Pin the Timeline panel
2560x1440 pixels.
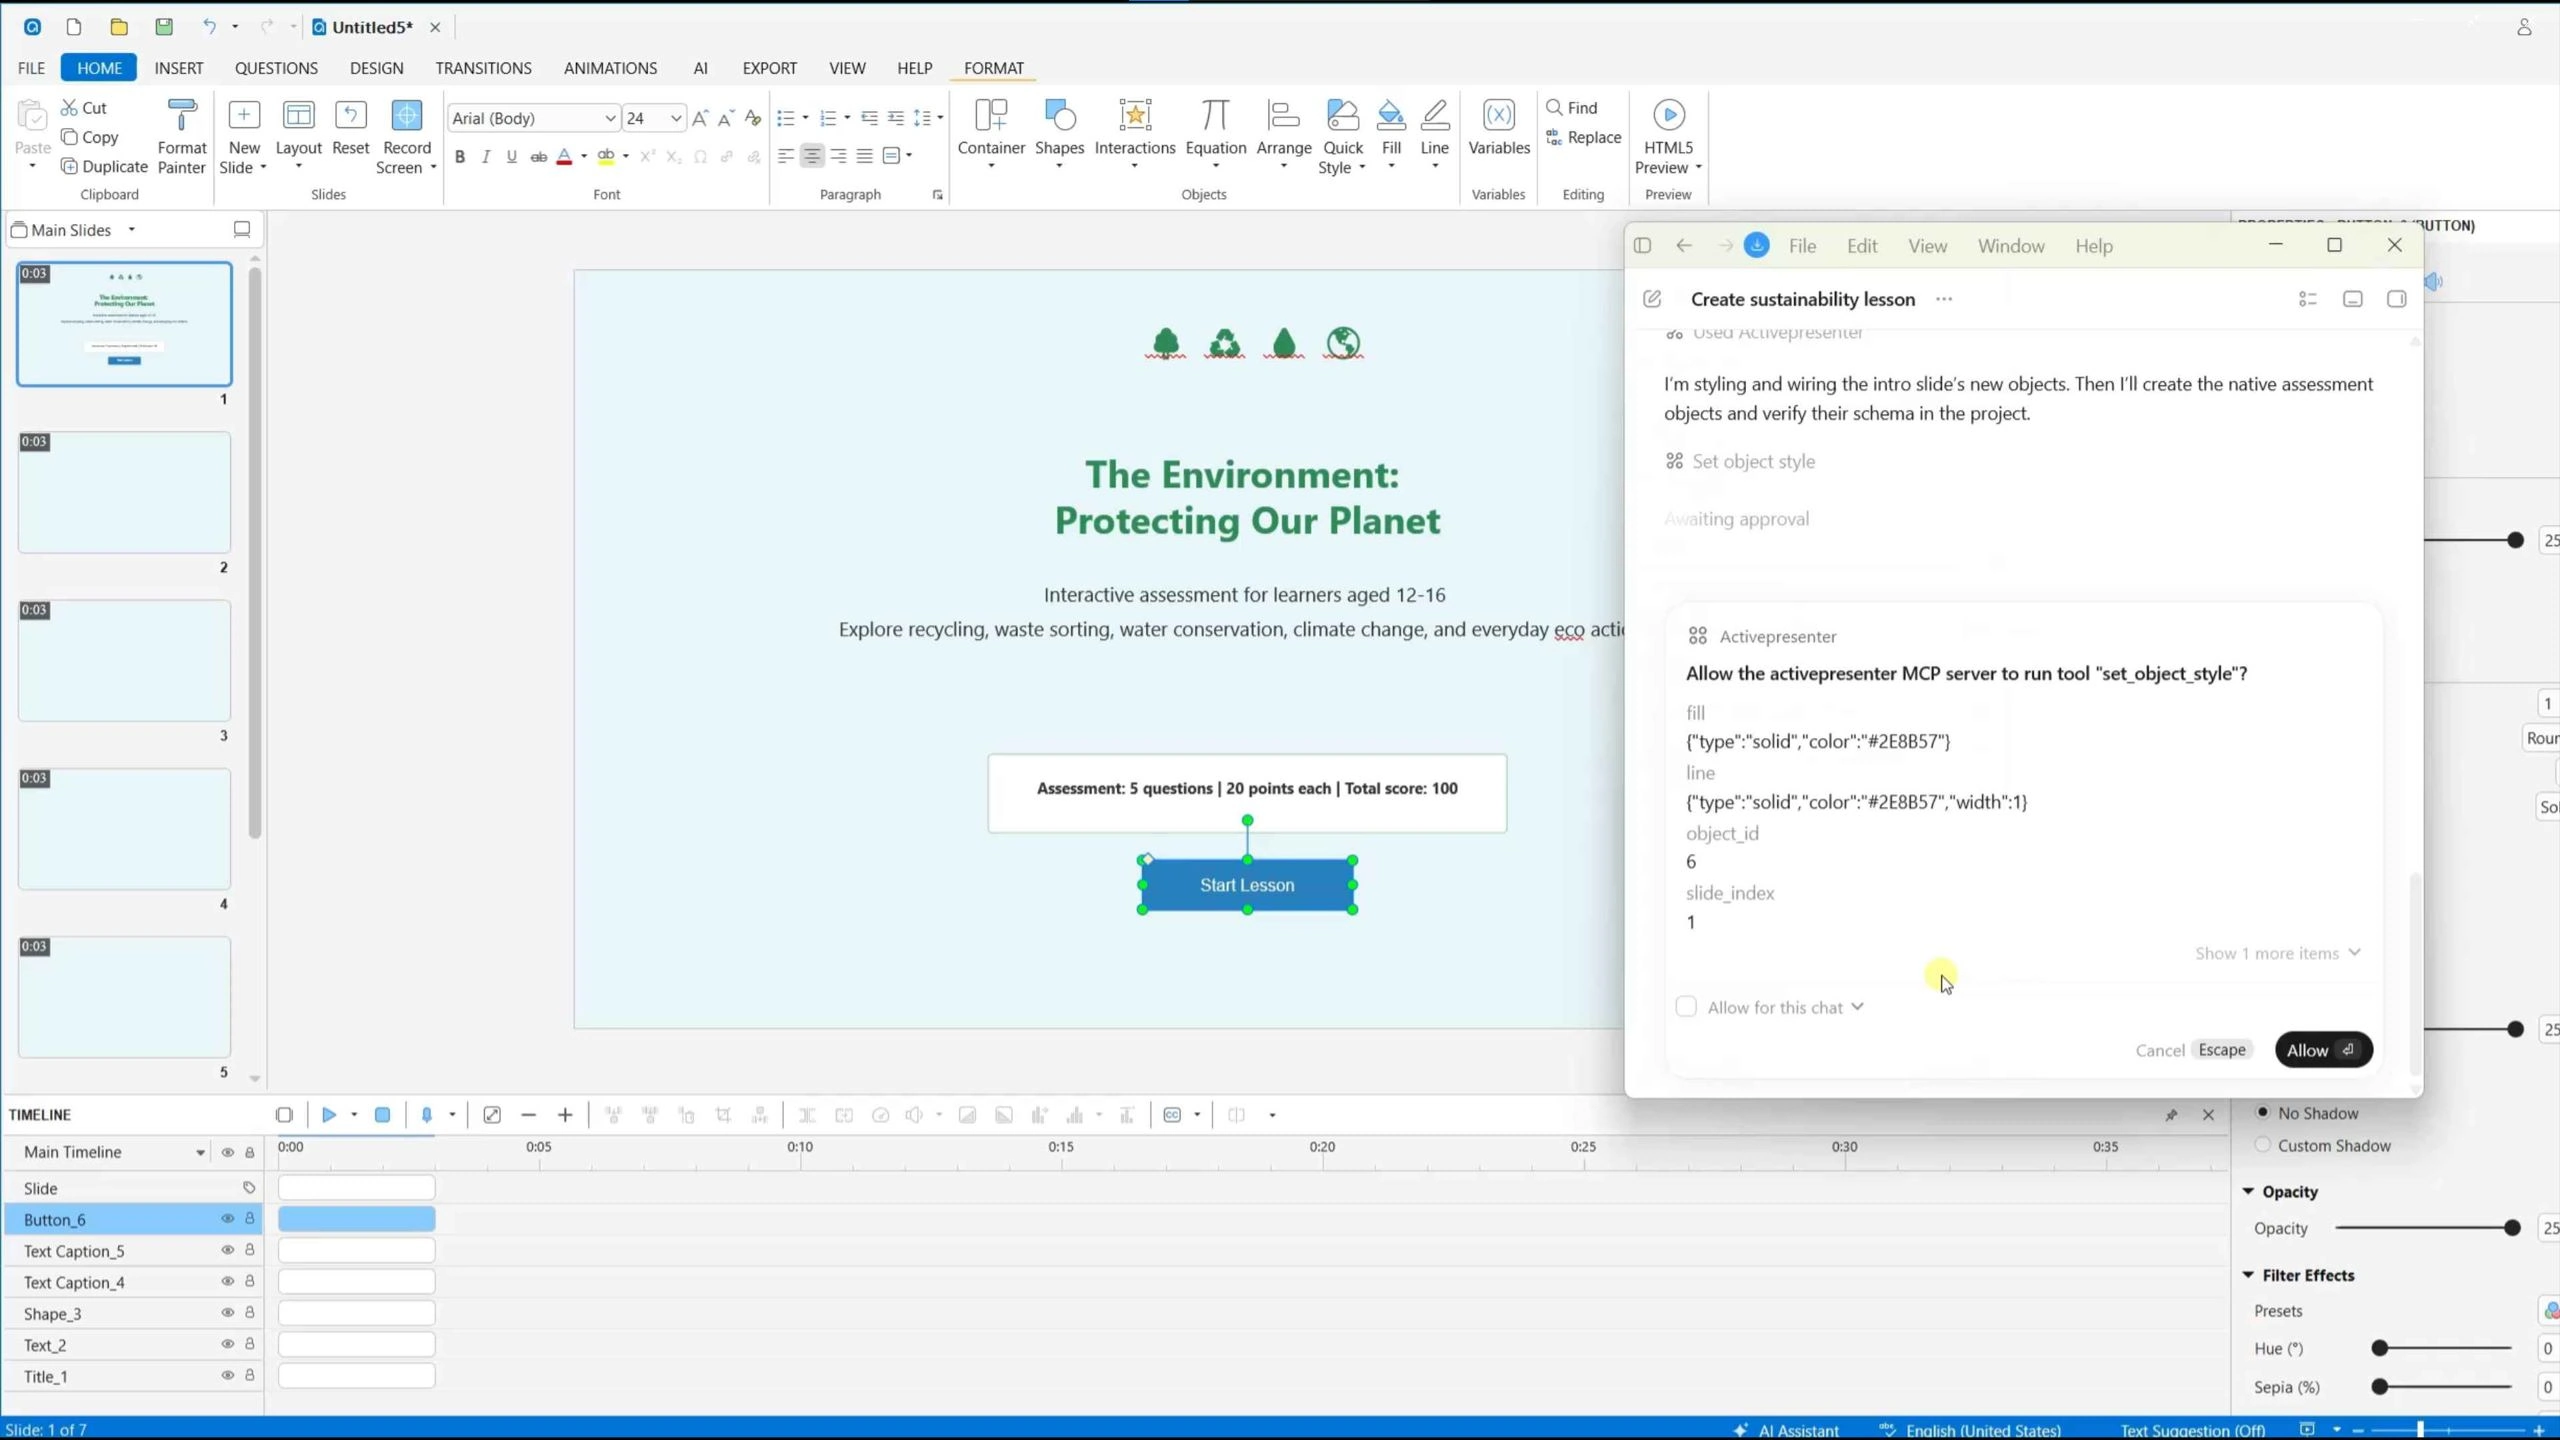click(2171, 1115)
